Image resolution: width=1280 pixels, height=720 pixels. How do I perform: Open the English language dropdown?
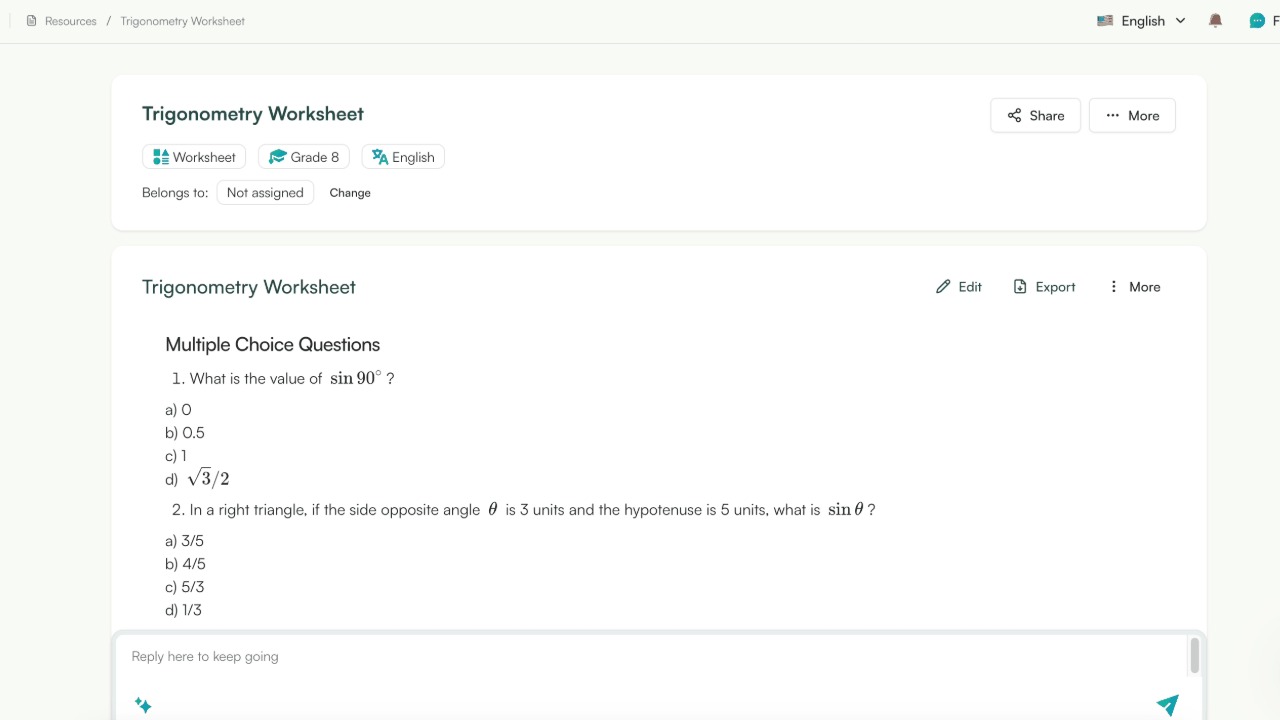point(1140,20)
